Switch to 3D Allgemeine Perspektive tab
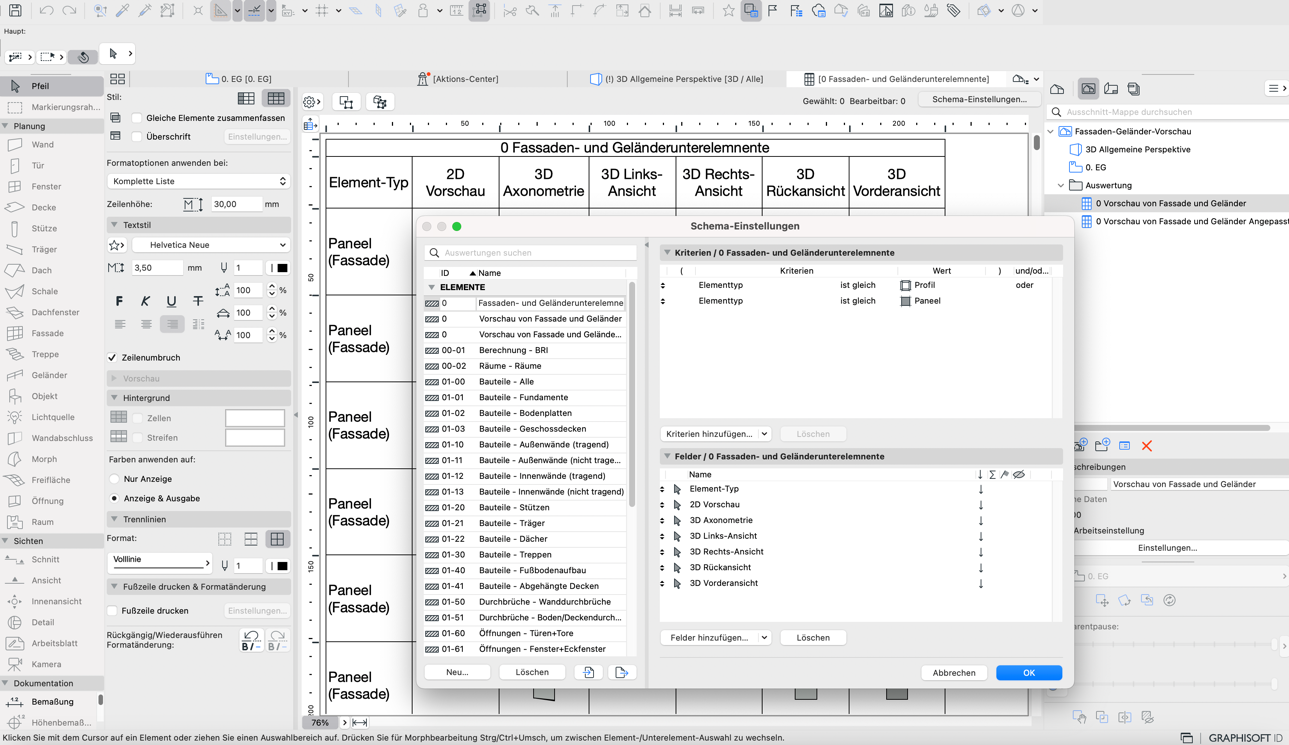The width and height of the screenshot is (1289, 745). (676, 79)
